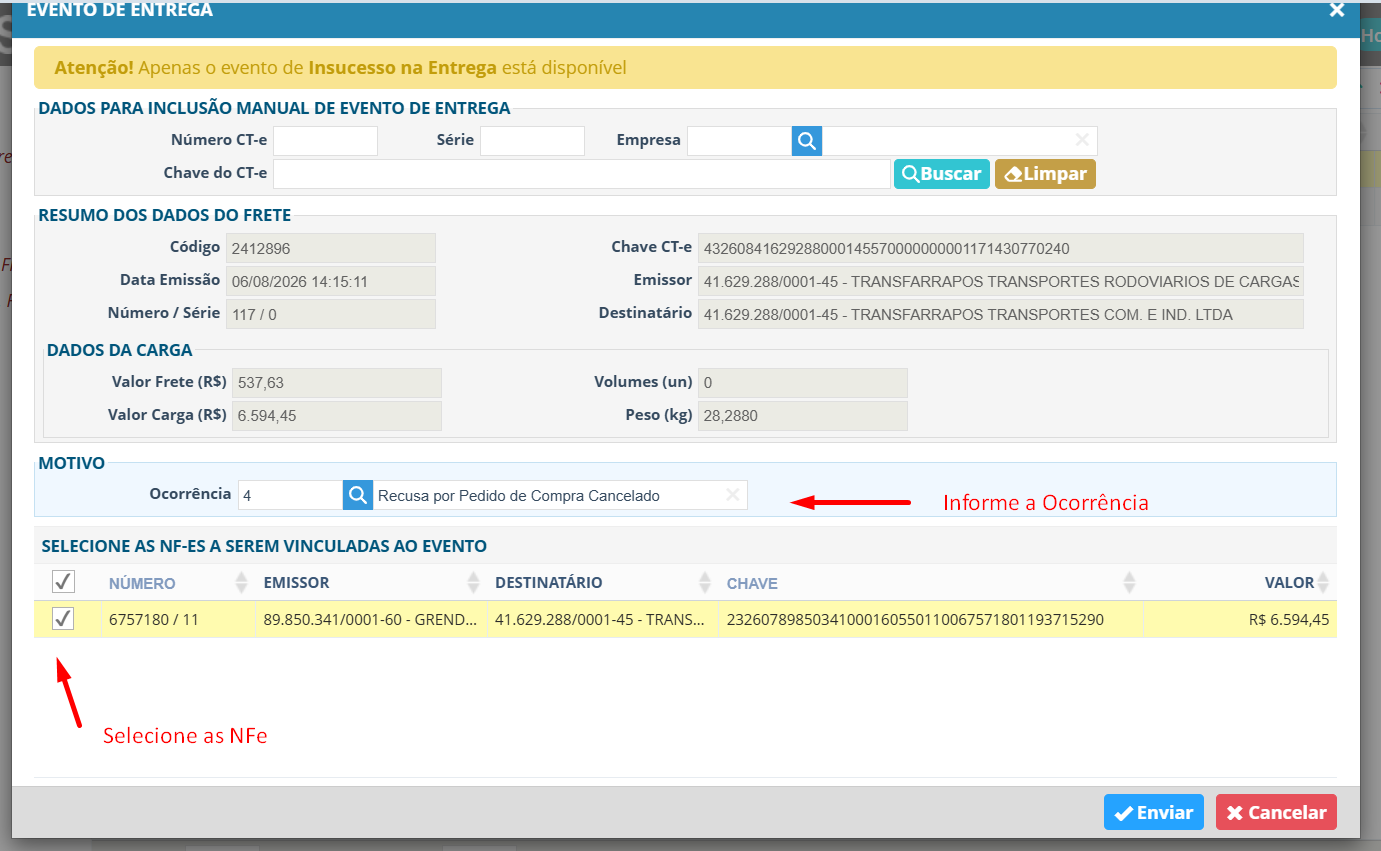This screenshot has width=1381, height=851.
Task: Click the Valor Frete field 537,63
Action: coord(336,383)
